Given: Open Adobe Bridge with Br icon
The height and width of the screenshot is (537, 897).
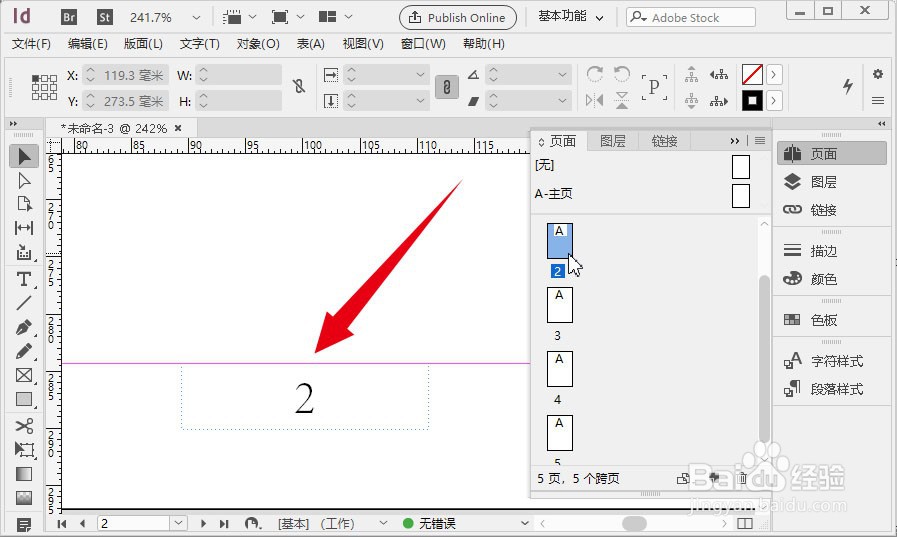Looking at the screenshot, I should tap(69, 17).
